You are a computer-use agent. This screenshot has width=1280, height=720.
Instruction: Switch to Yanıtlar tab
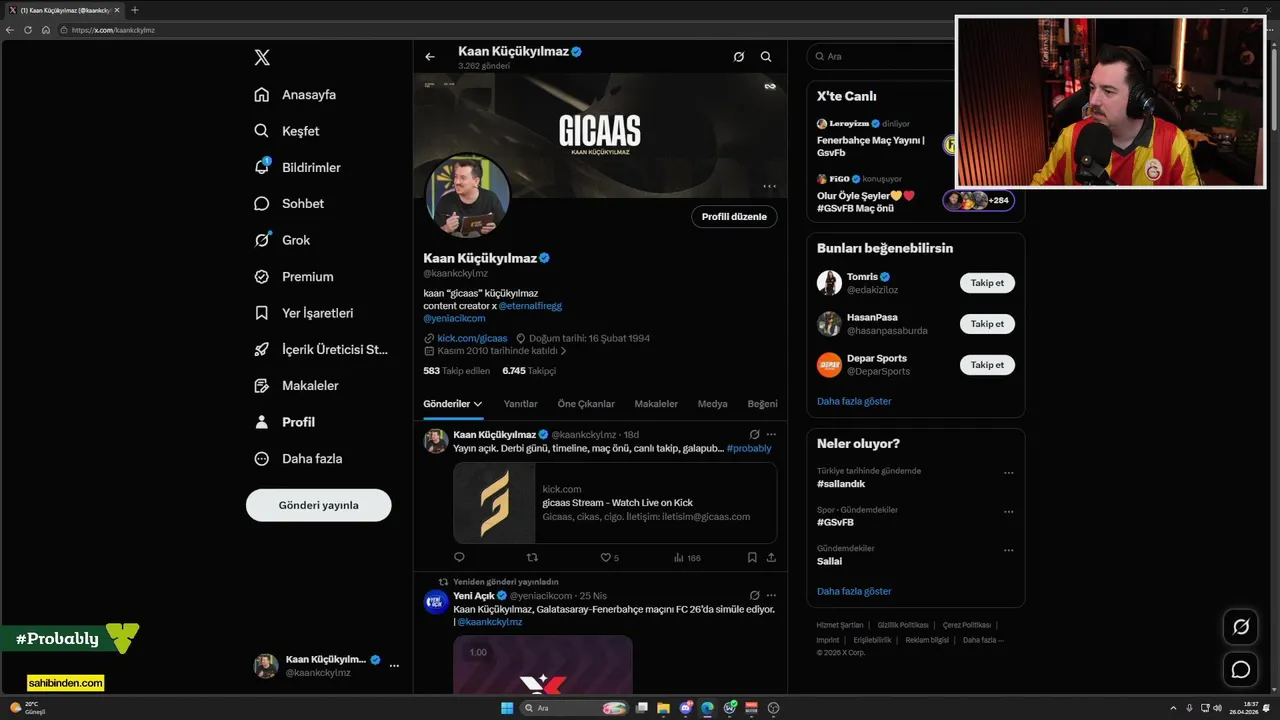[520, 404]
